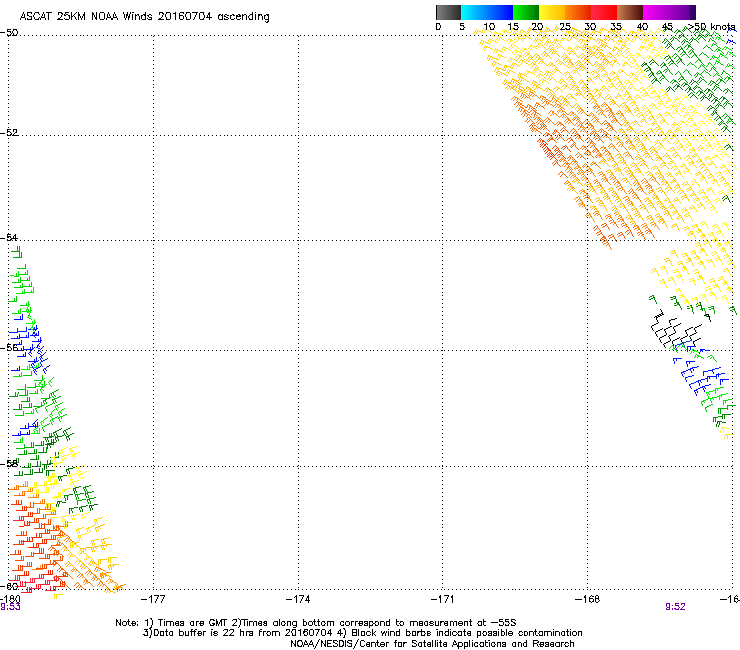Click the longitude label "-174"
The height and width of the screenshot is (650, 740).
(x=298, y=599)
